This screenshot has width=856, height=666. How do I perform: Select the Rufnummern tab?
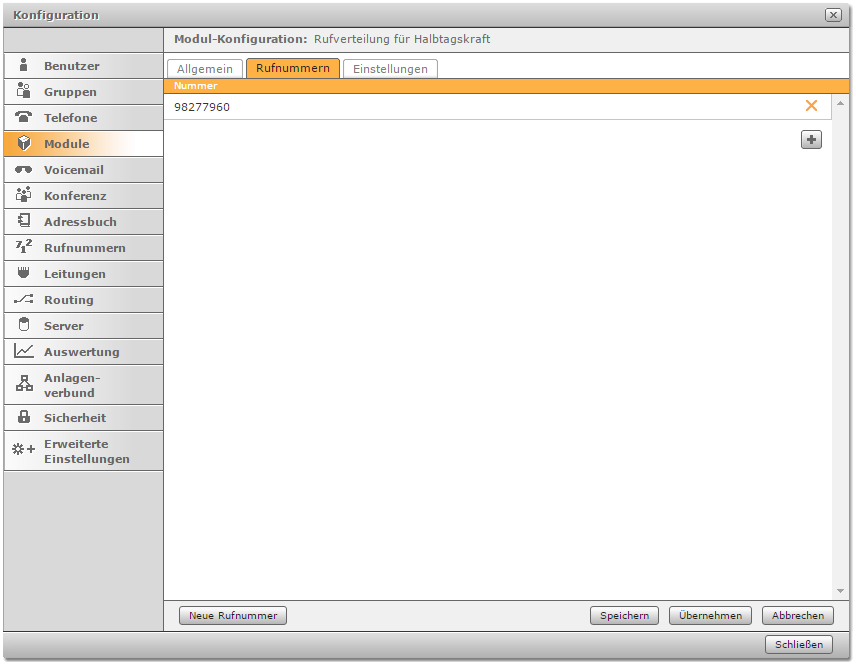click(x=293, y=69)
